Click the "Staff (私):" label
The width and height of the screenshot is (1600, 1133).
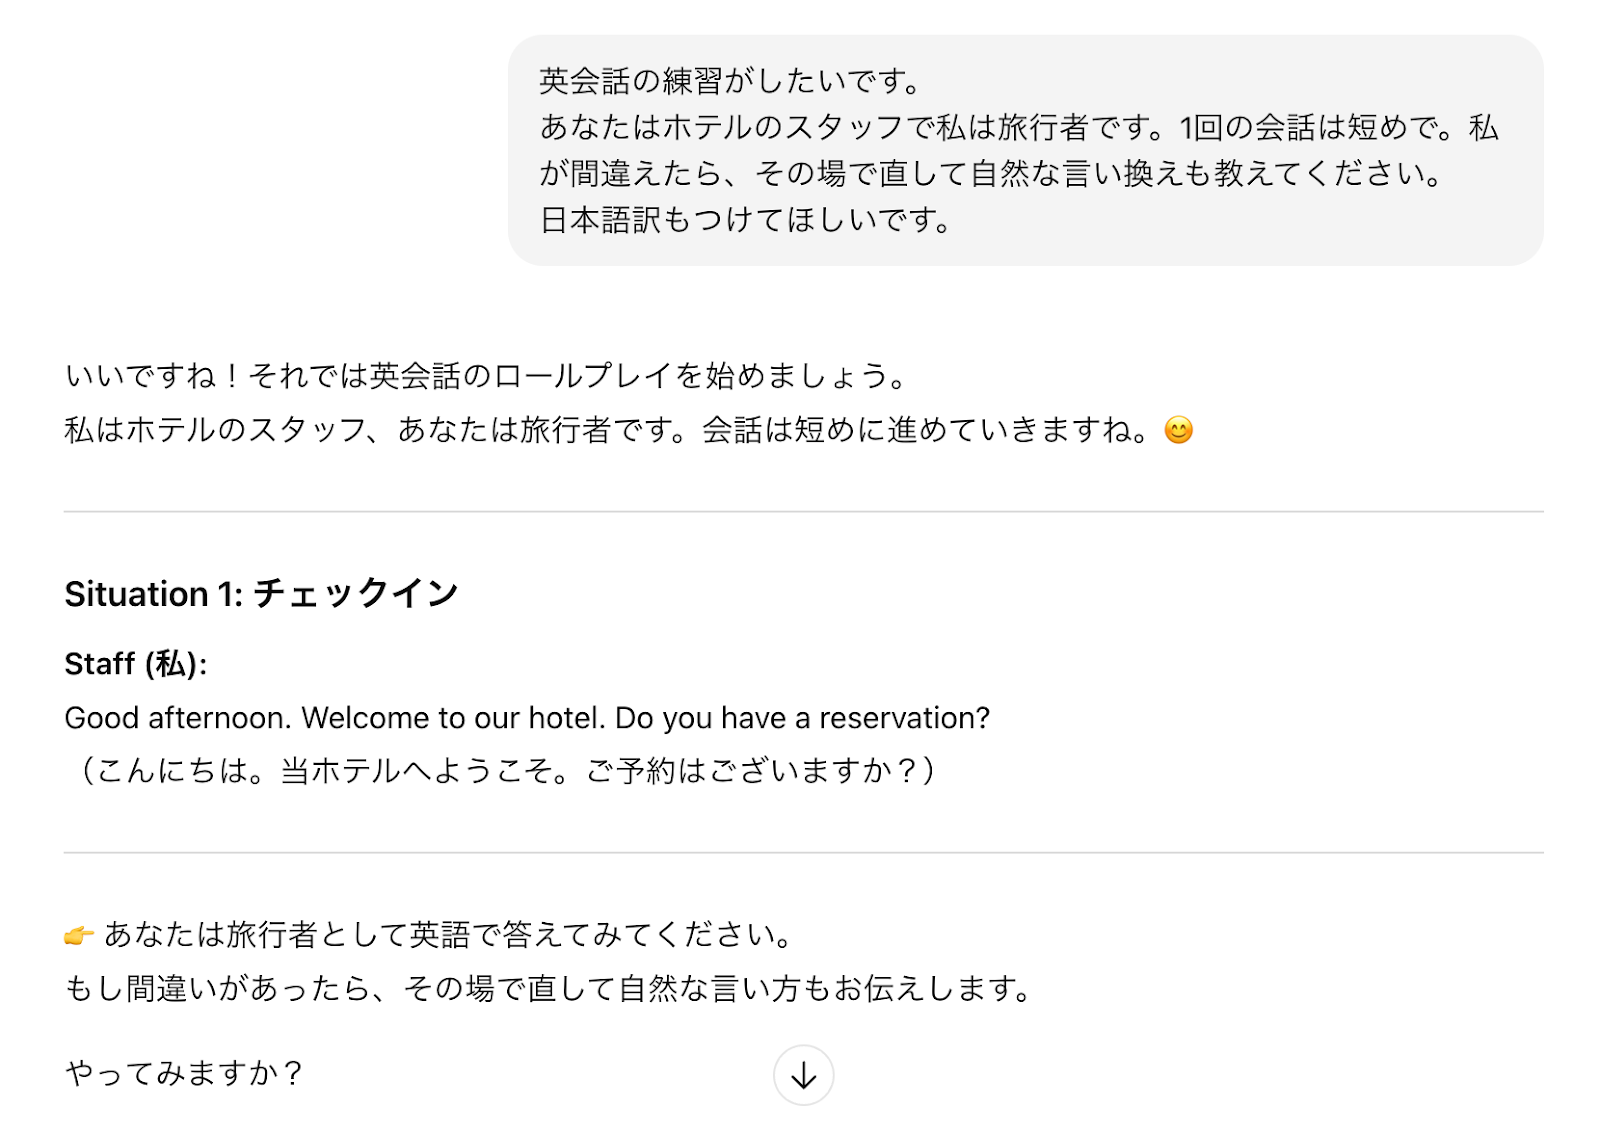point(135,664)
